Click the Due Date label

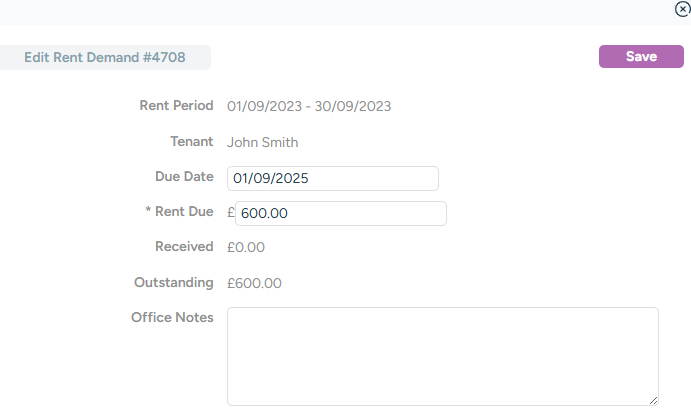click(x=184, y=176)
